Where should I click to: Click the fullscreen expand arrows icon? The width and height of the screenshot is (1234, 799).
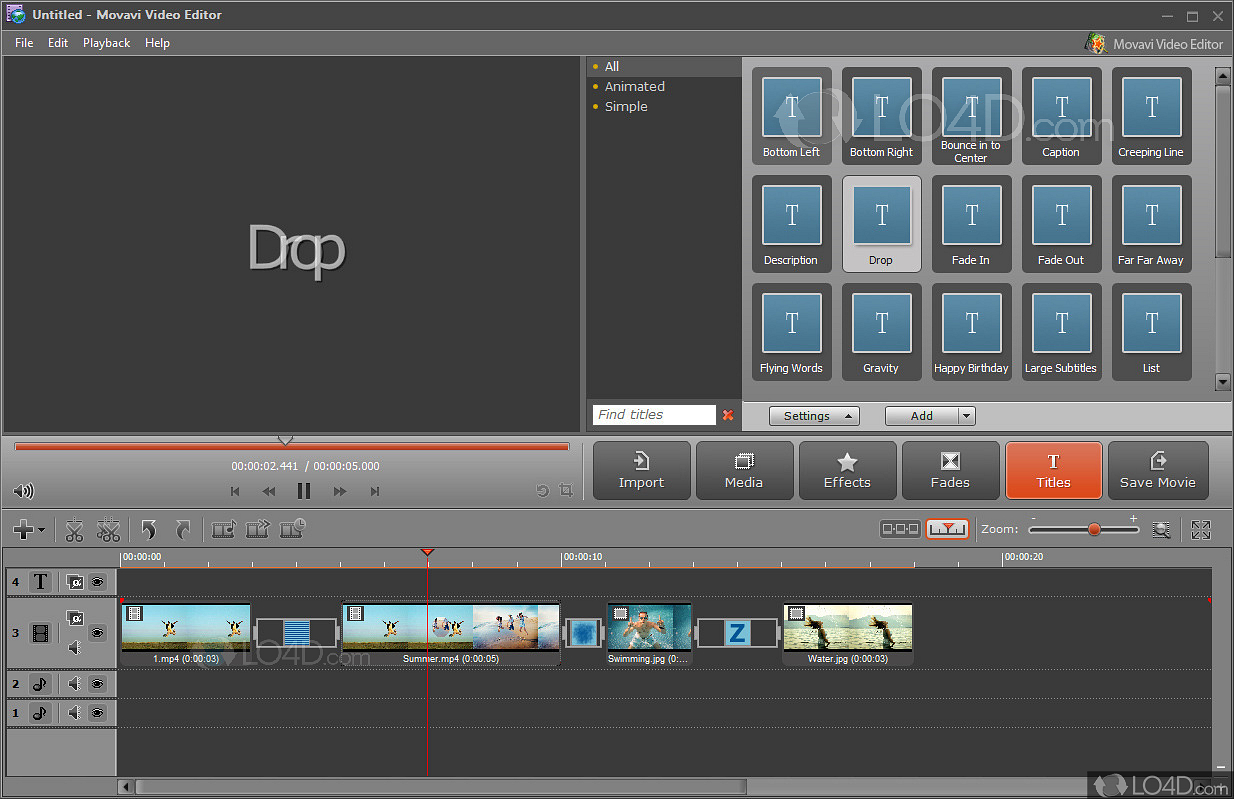(x=1201, y=530)
